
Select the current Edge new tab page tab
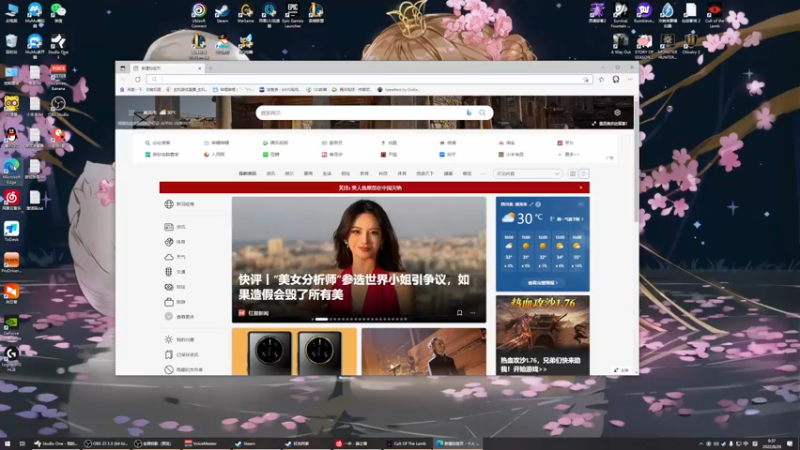167,68
